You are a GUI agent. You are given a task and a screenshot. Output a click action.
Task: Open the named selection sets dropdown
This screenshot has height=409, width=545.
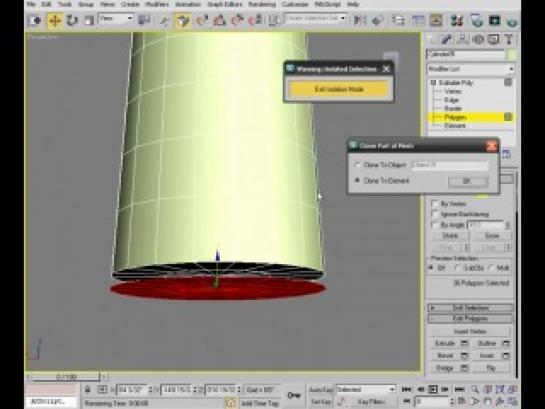[x=315, y=18]
